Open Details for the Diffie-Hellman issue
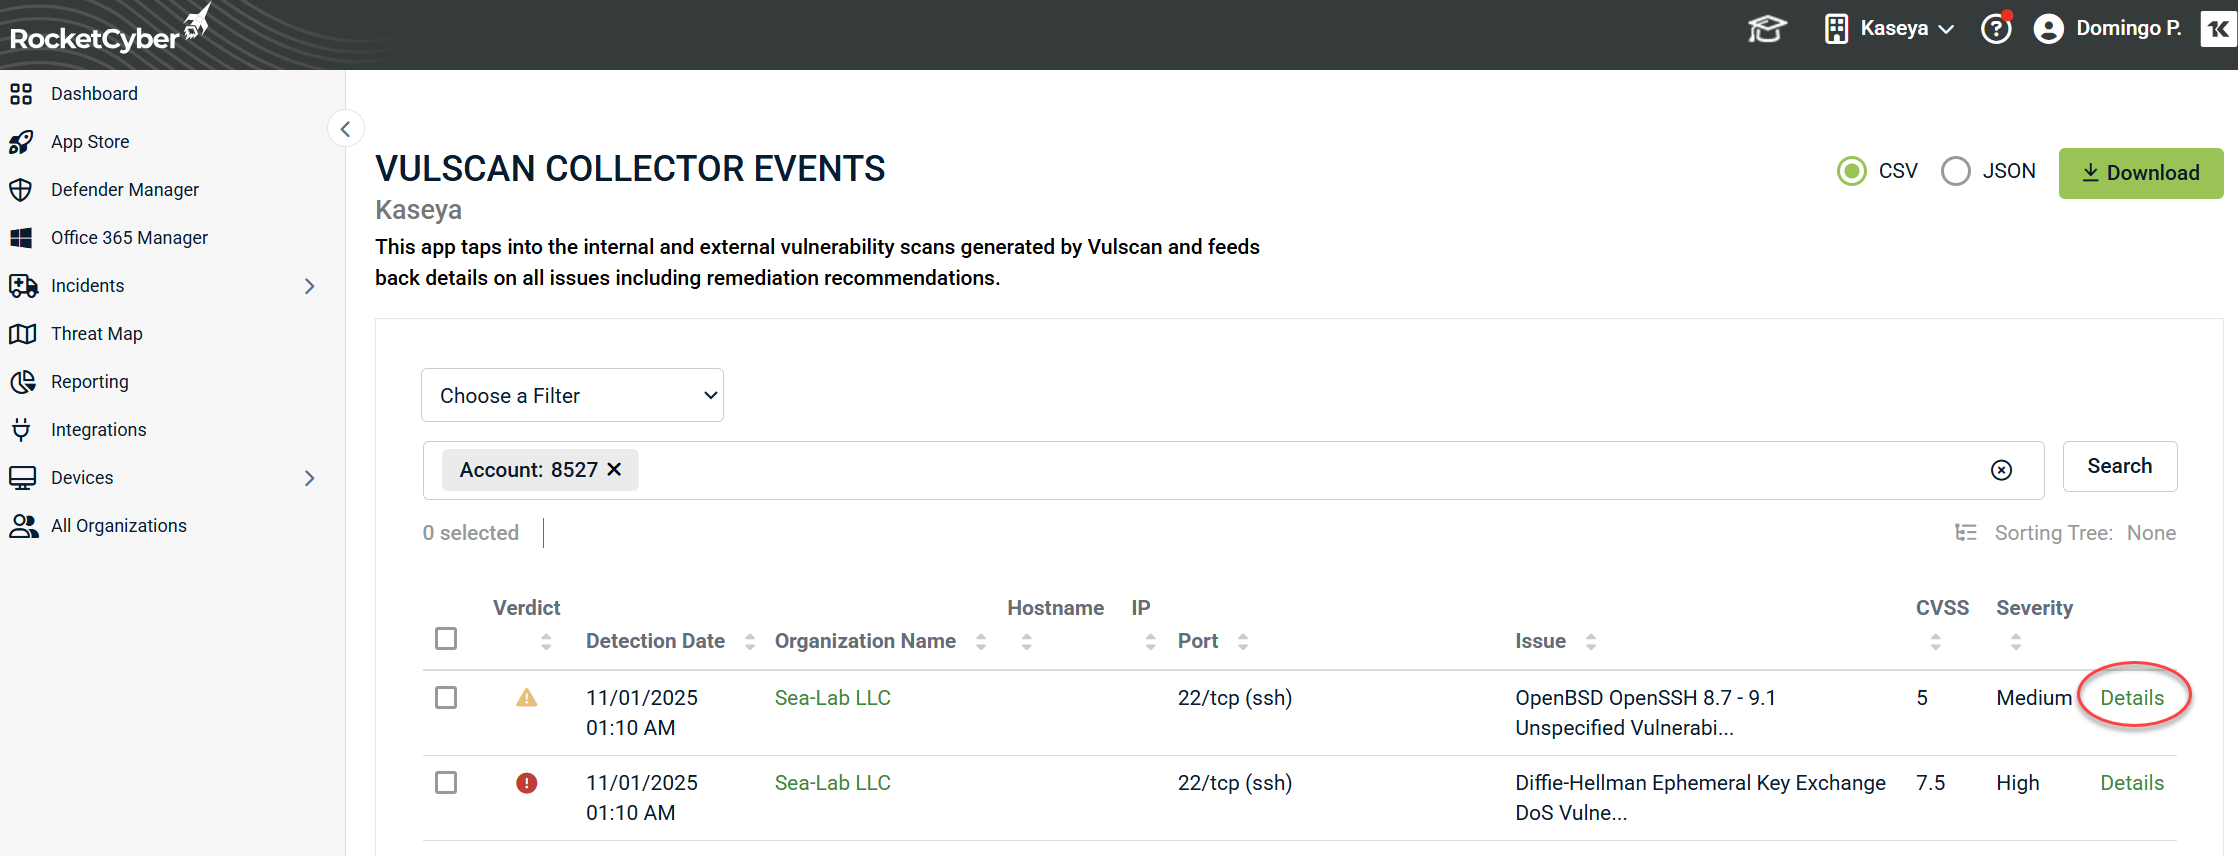Screen dimensions: 2238x856 (x=2131, y=783)
